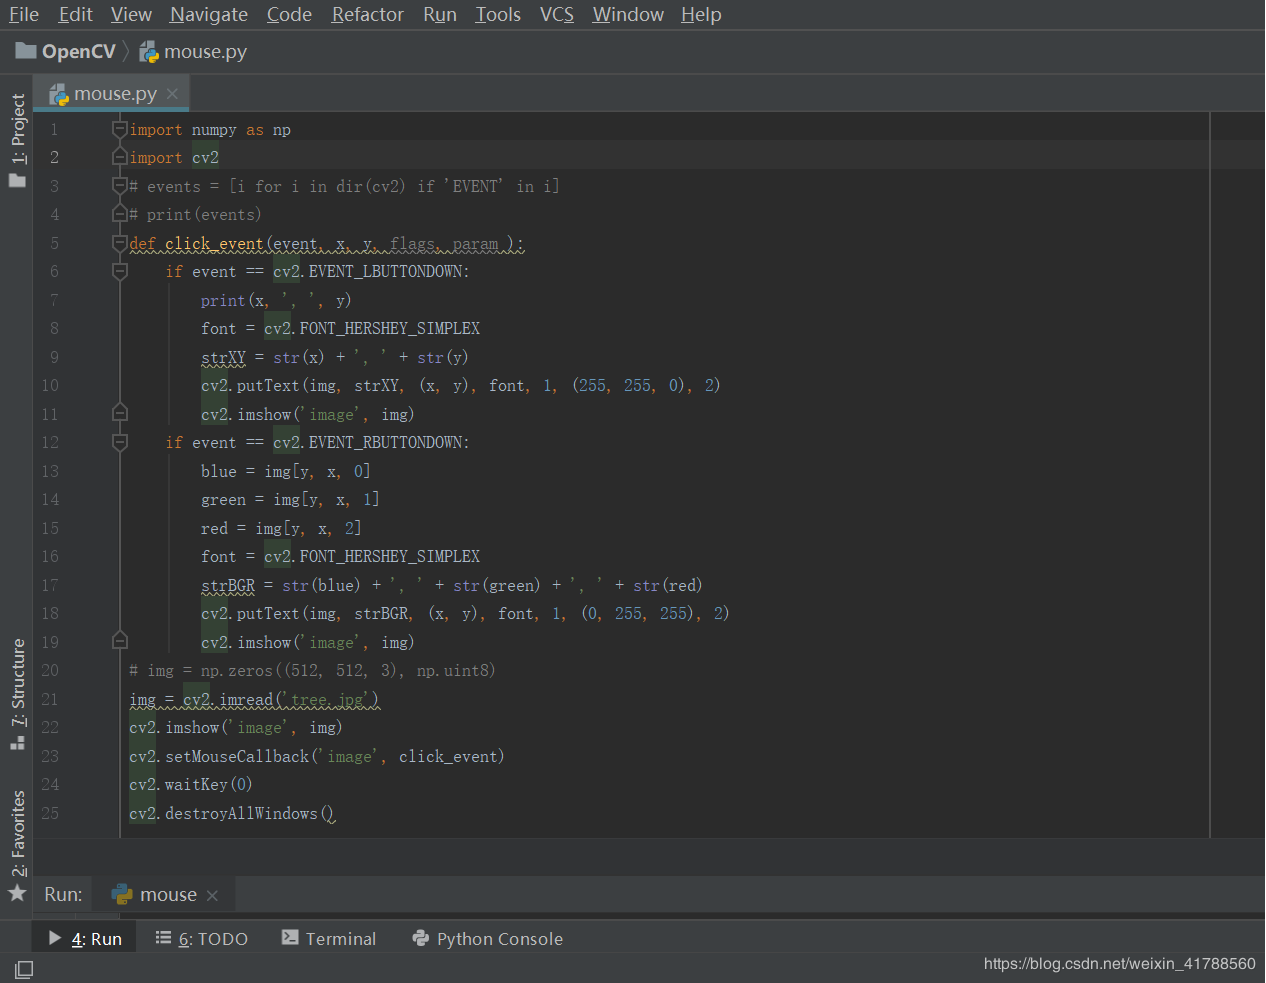
Task: Collapse the click_event function fold
Action: pos(120,243)
